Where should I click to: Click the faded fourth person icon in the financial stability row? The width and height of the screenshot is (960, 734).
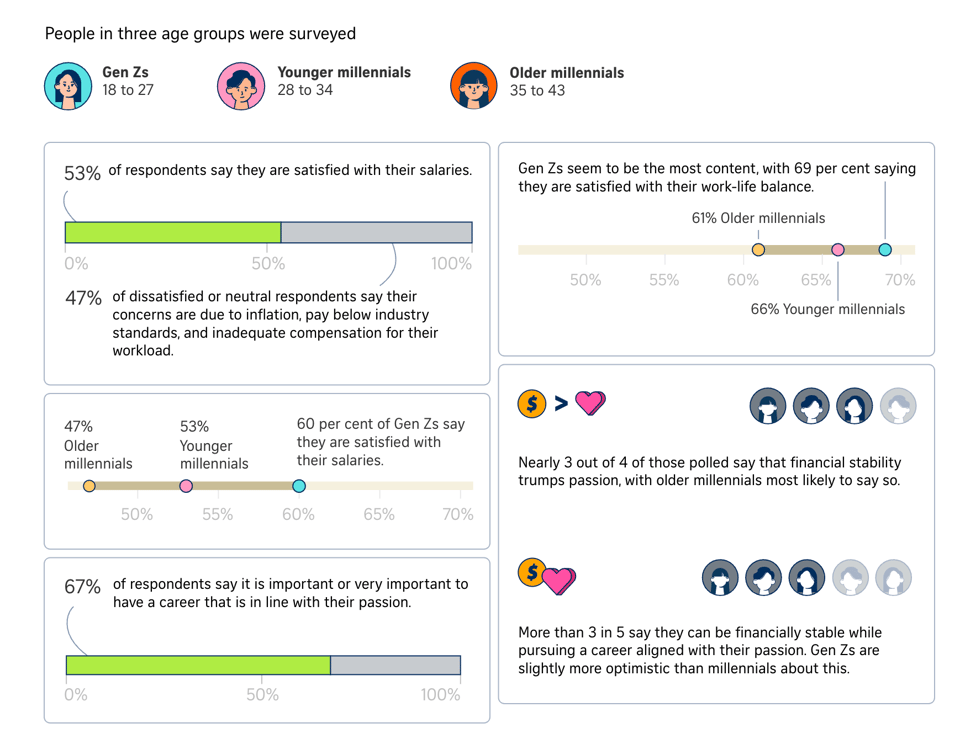(x=898, y=407)
